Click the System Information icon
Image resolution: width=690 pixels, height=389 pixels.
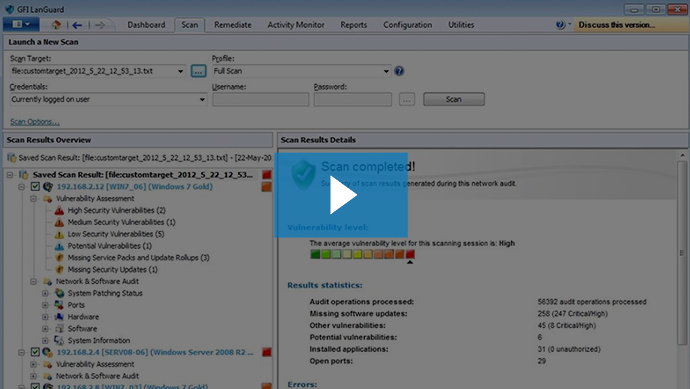59,341
